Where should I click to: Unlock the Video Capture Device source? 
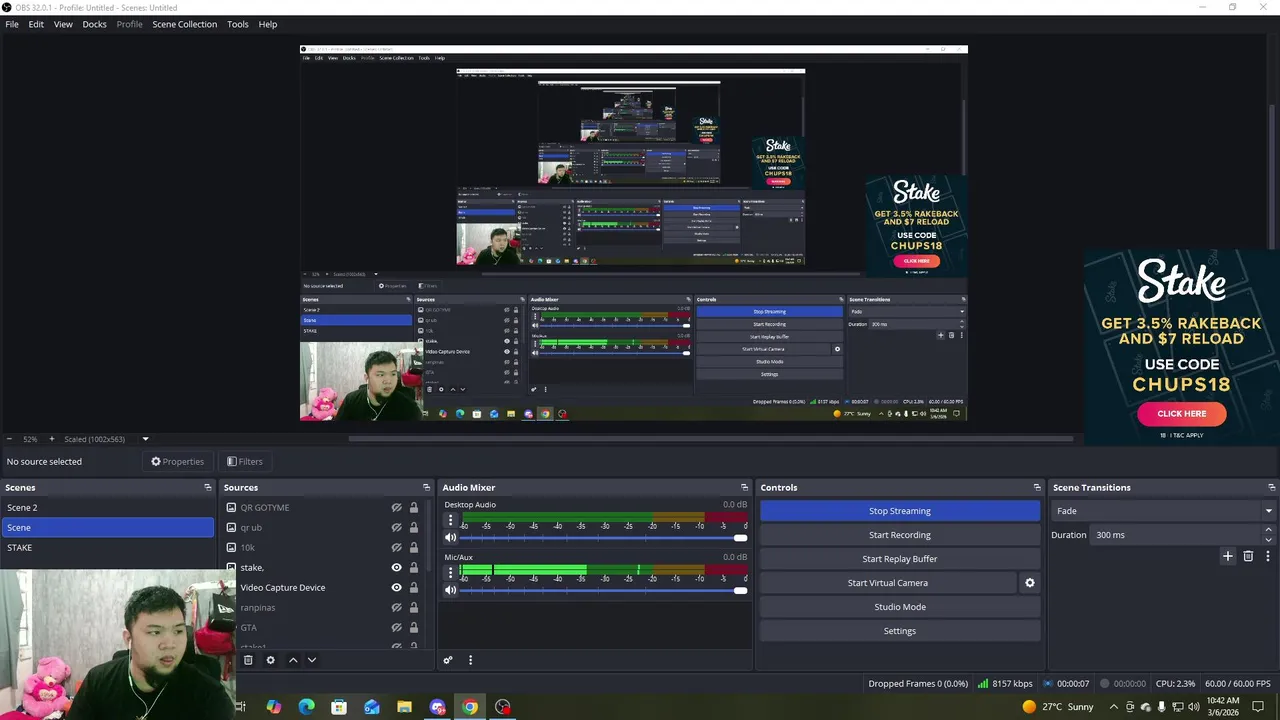click(x=413, y=588)
